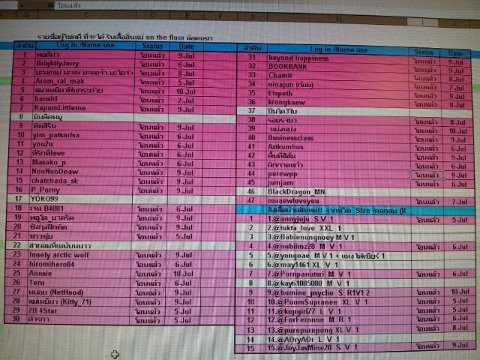
Task: Select the right table's 'Log in /Name use' header
Action: tap(338, 50)
